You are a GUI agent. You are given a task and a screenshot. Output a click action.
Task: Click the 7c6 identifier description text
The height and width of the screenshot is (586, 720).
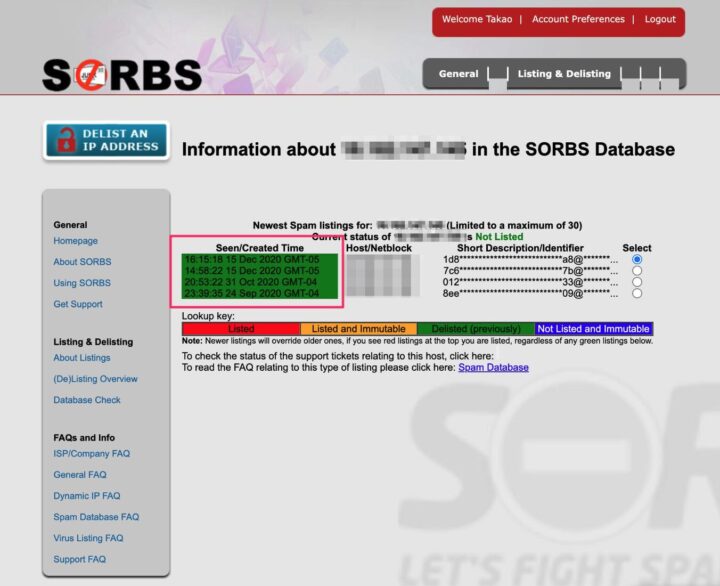click(x=530, y=270)
